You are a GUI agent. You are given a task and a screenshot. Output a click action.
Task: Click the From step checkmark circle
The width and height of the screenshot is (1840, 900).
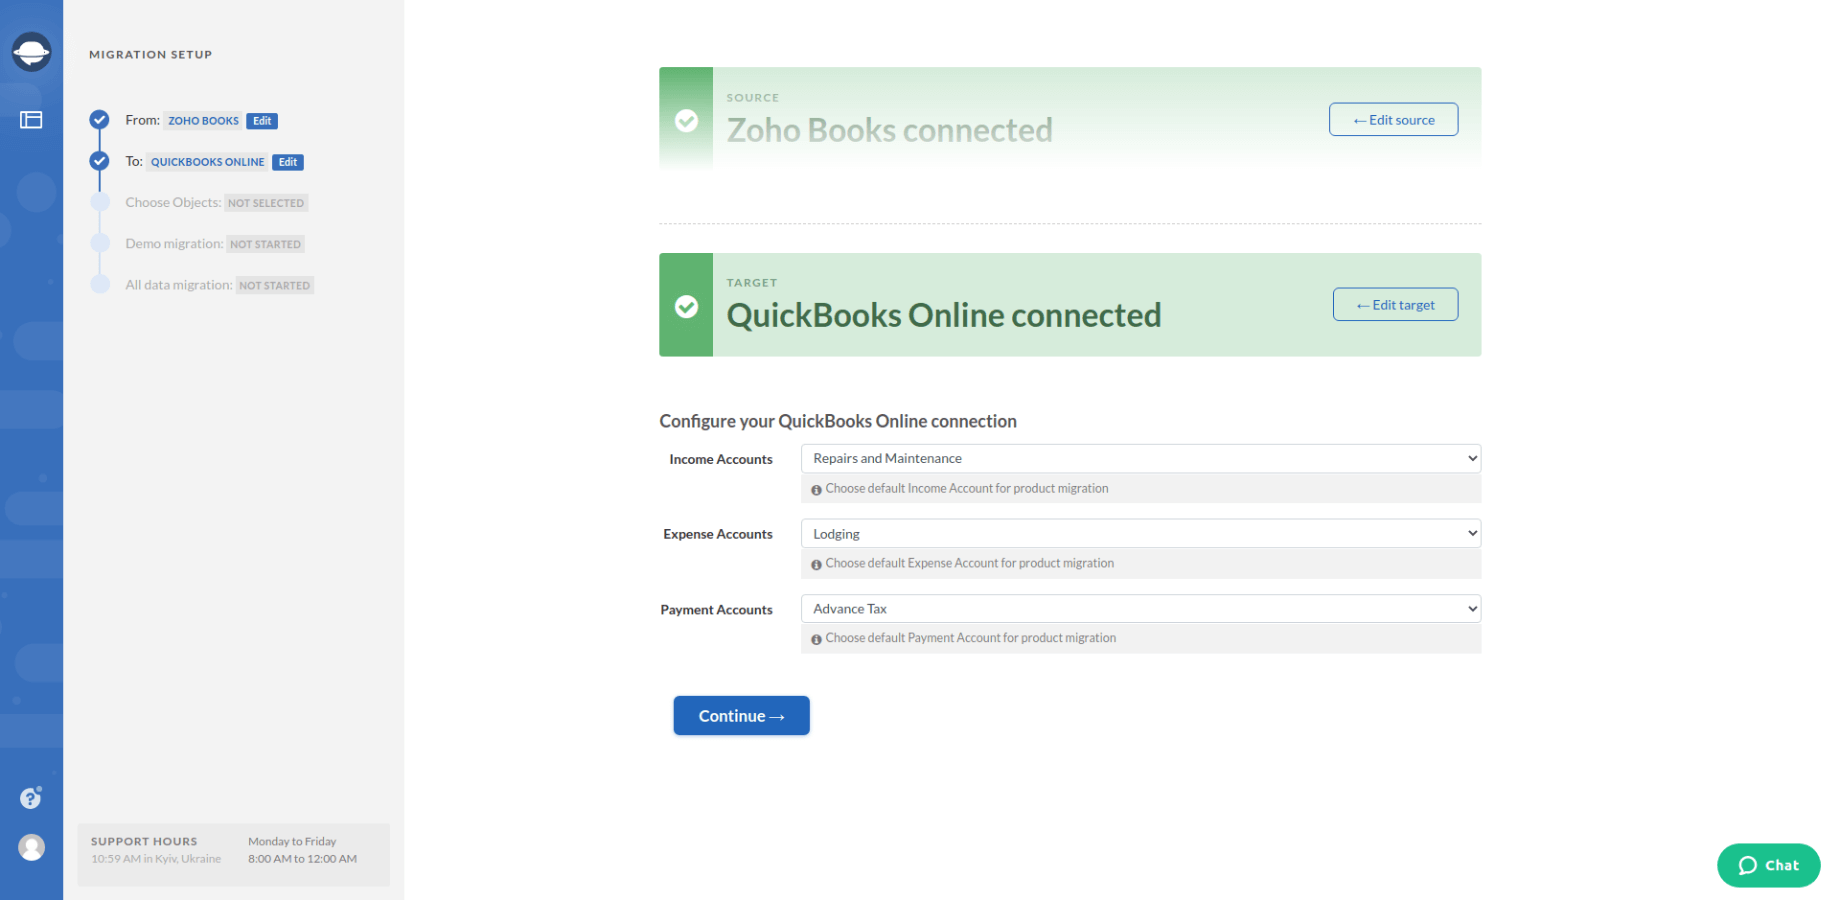[99, 120]
